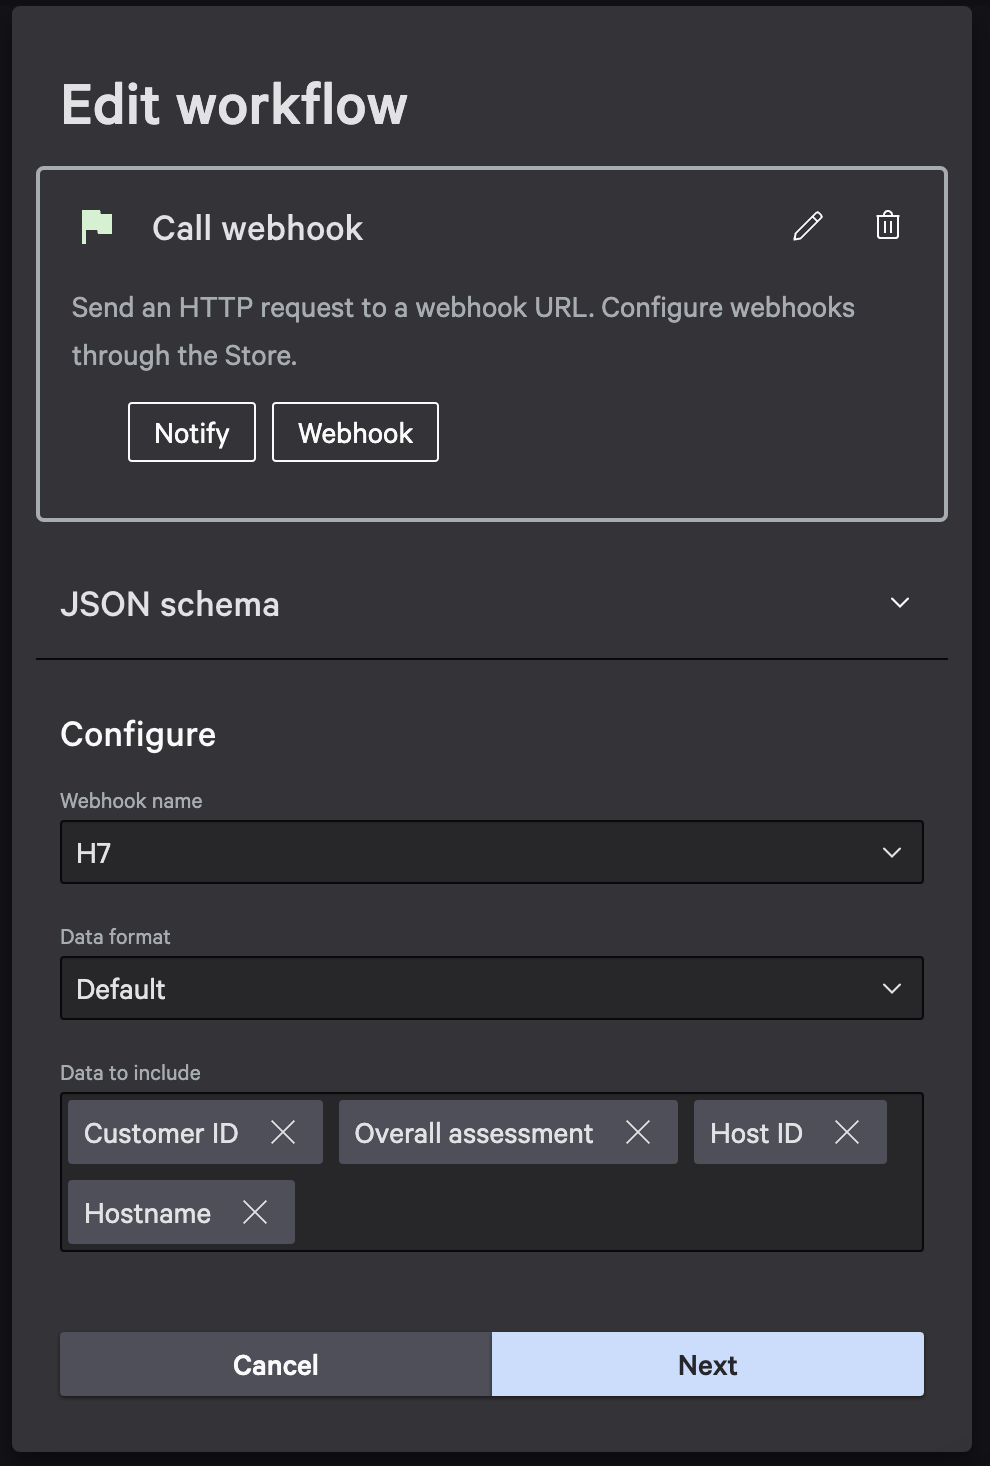Click the Webhook tag
The height and width of the screenshot is (1466, 990).
(355, 432)
